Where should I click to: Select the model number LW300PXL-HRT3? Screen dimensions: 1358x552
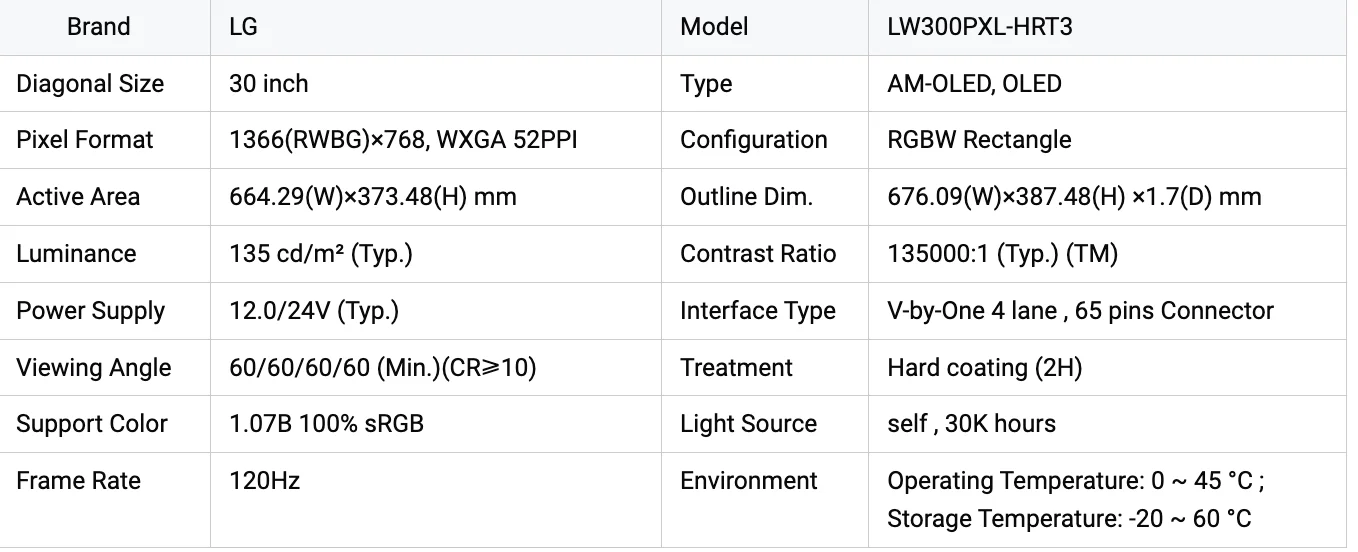(x=979, y=27)
